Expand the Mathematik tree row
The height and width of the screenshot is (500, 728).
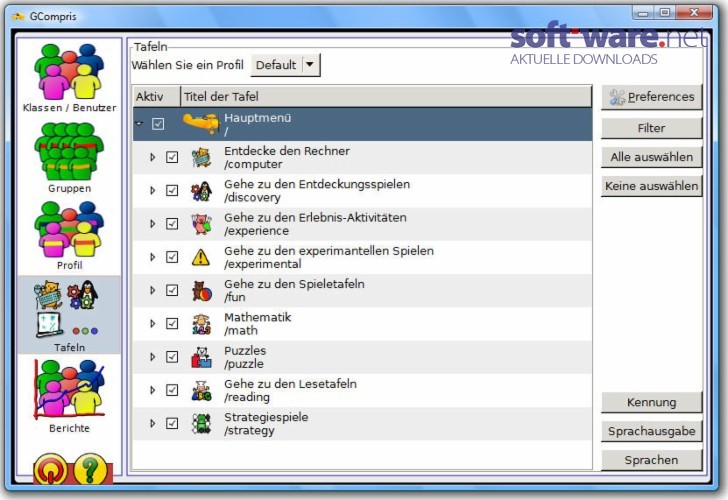point(152,324)
